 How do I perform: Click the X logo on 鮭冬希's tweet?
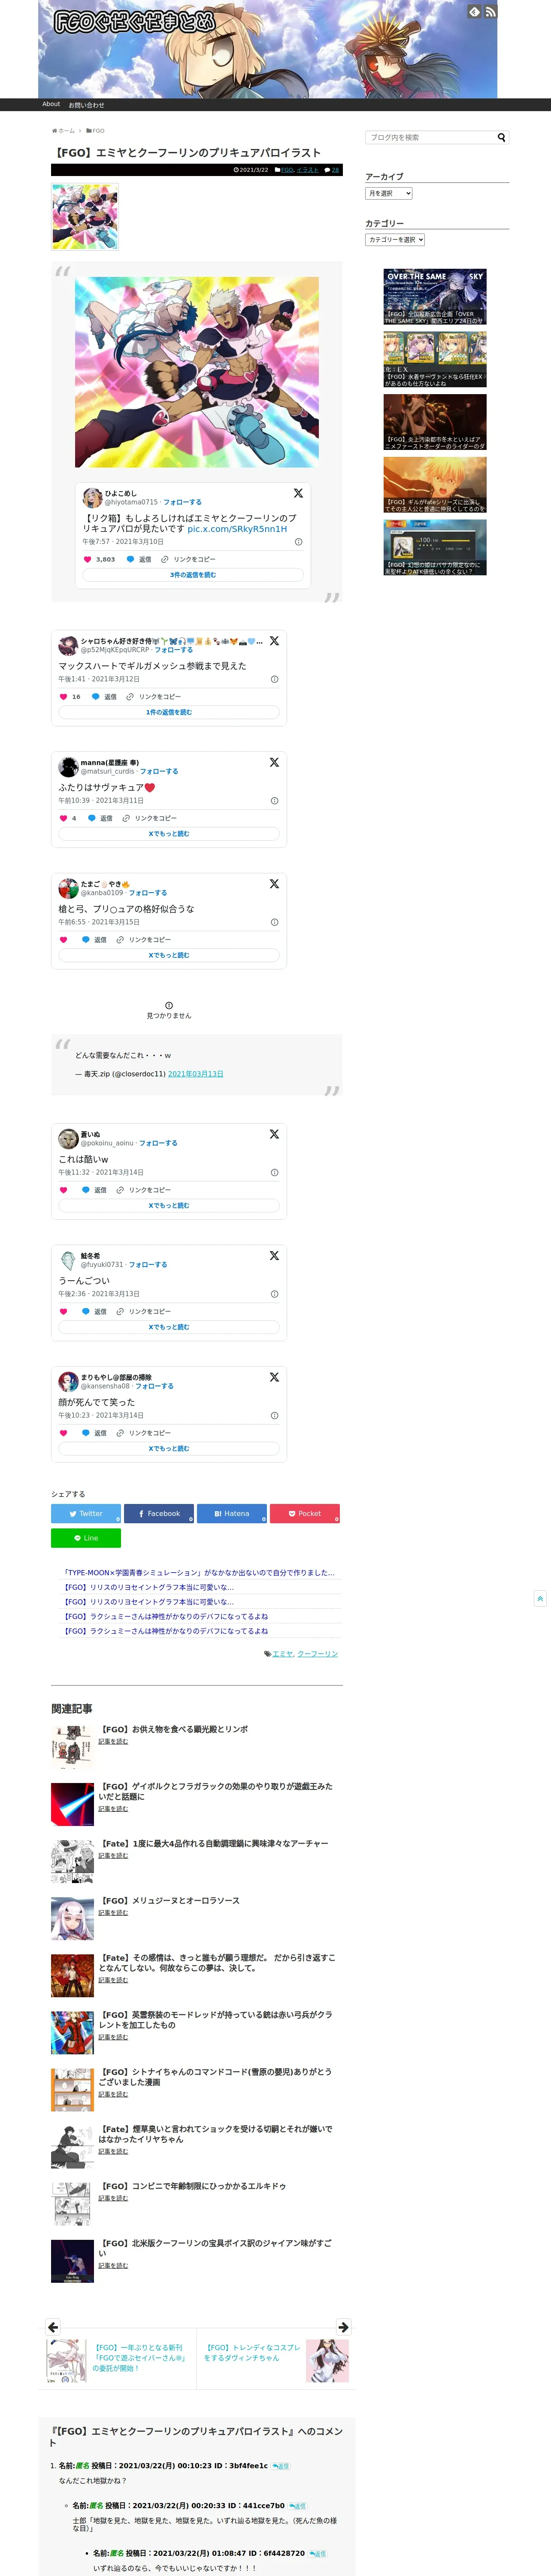[x=274, y=1256]
